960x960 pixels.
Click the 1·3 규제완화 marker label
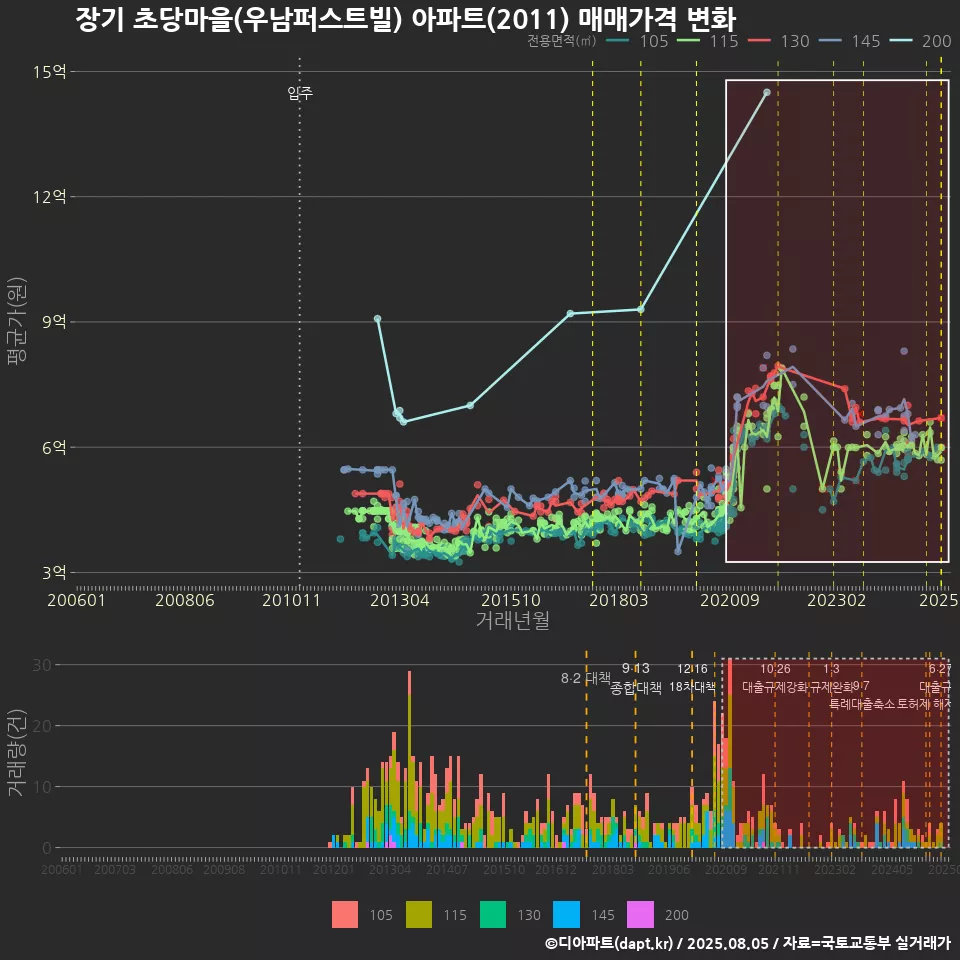pos(831,678)
